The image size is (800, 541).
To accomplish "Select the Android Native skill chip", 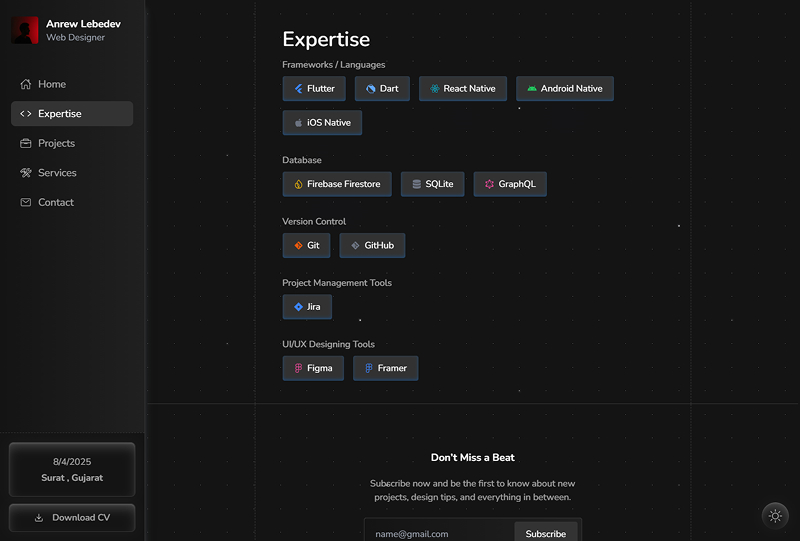I will coord(565,89).
